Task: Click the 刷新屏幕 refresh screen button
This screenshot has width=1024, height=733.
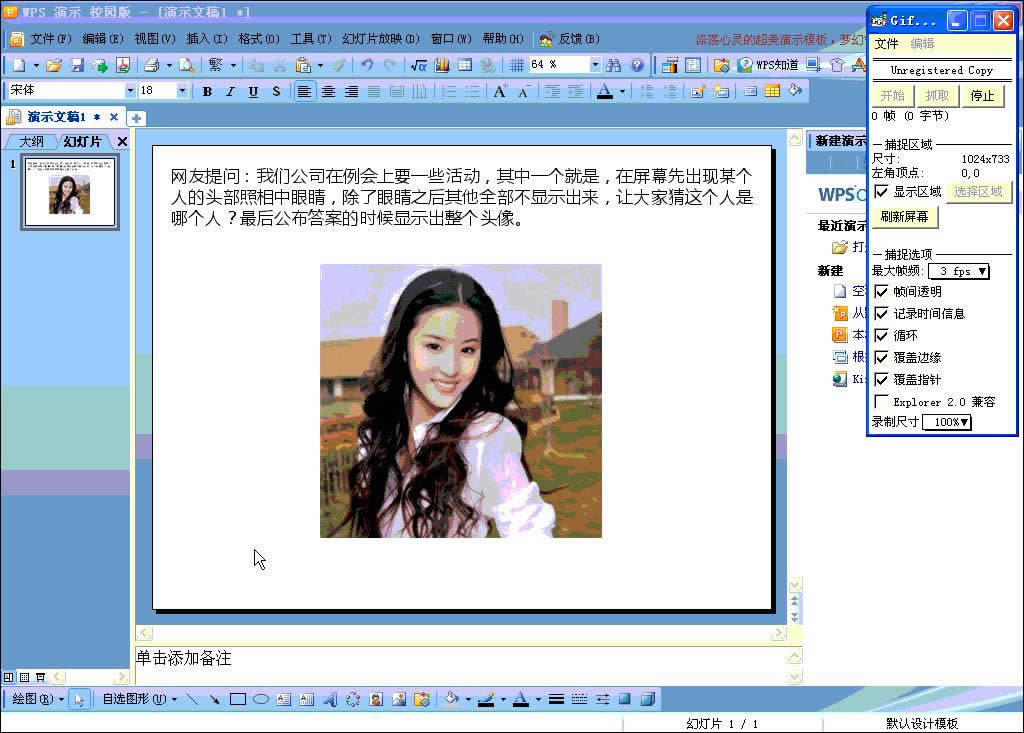Action: click(x=905, y=217)
